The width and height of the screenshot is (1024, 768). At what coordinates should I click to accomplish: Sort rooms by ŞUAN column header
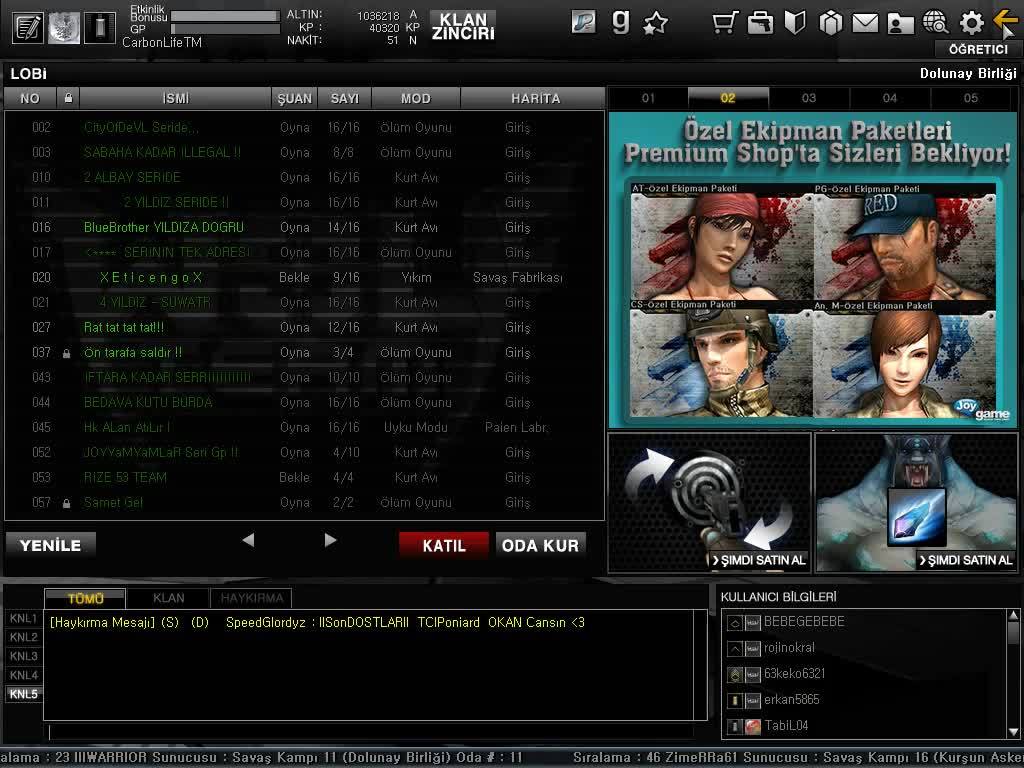[x=295, y=99]
